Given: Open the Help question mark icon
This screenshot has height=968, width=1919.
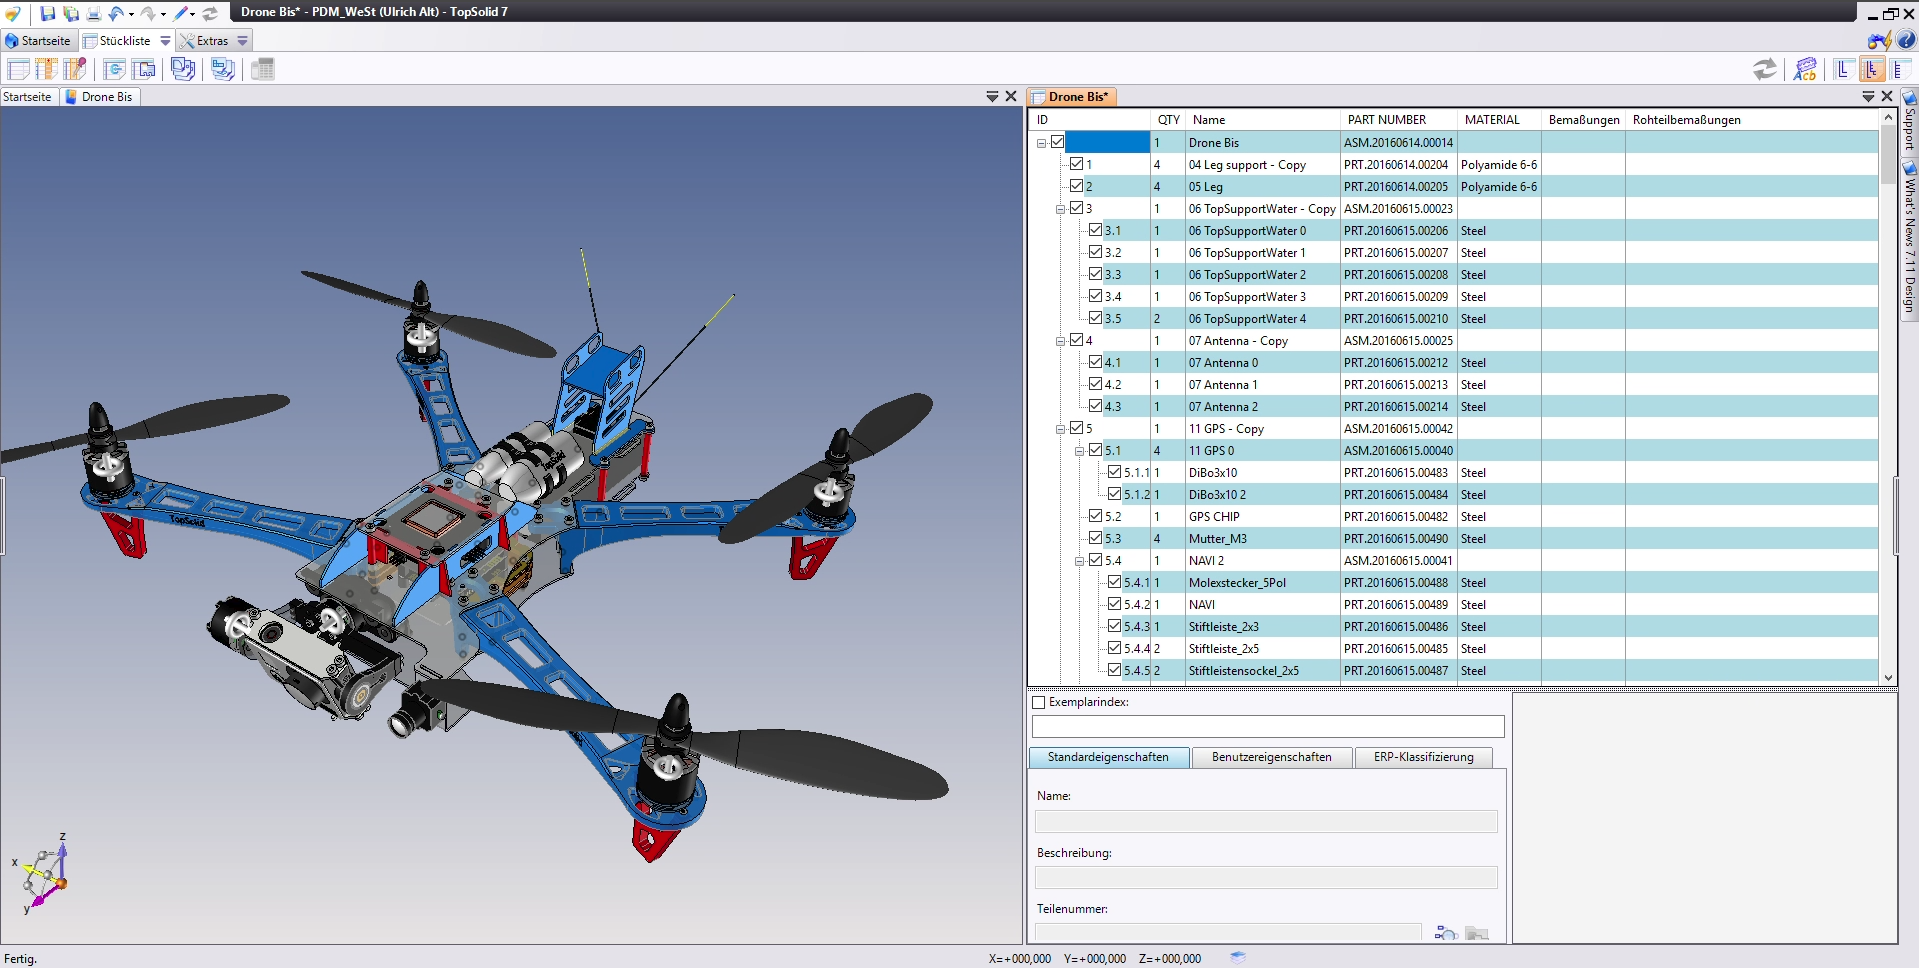Looking at the screenshot, I should click(1907, 41).
